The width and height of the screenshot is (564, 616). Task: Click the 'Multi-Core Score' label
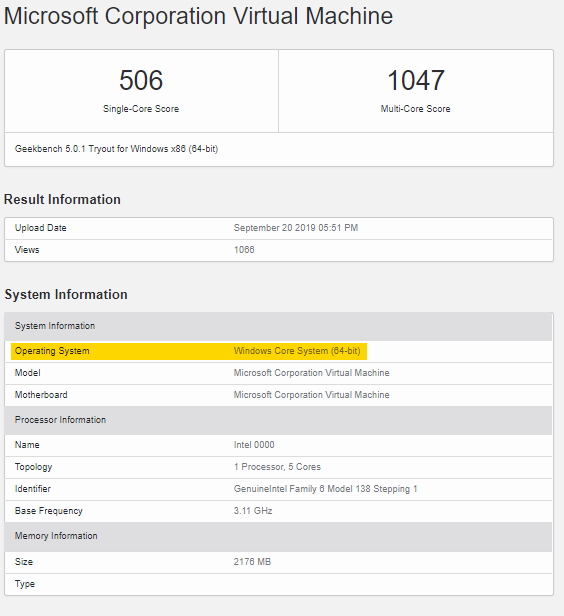coord(416,109)
